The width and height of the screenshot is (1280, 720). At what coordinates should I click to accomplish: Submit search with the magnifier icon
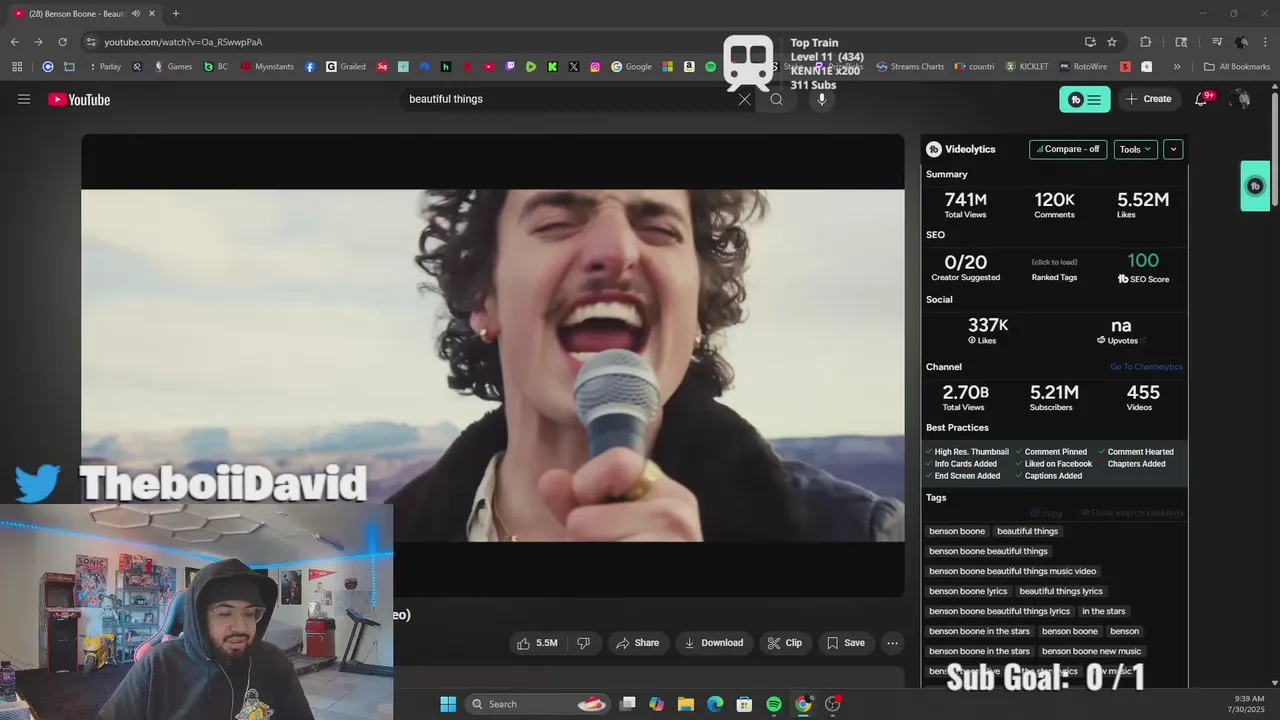tap(776, 99)
